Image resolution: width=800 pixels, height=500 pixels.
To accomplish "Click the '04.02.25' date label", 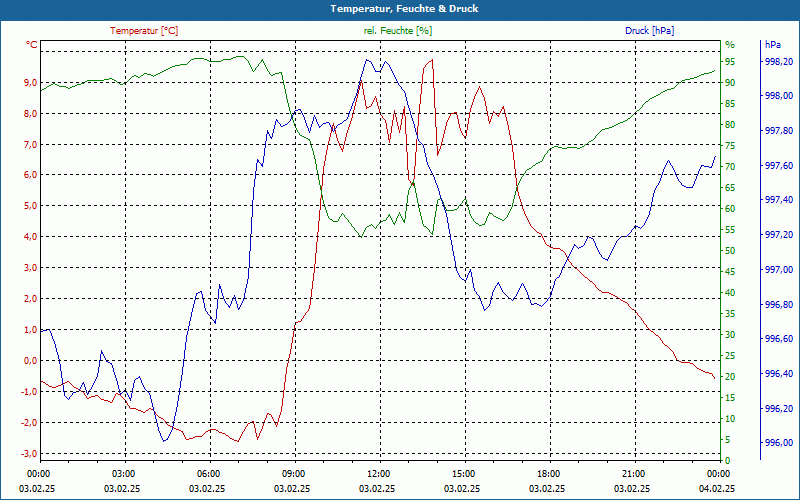I will click(717, 488).
